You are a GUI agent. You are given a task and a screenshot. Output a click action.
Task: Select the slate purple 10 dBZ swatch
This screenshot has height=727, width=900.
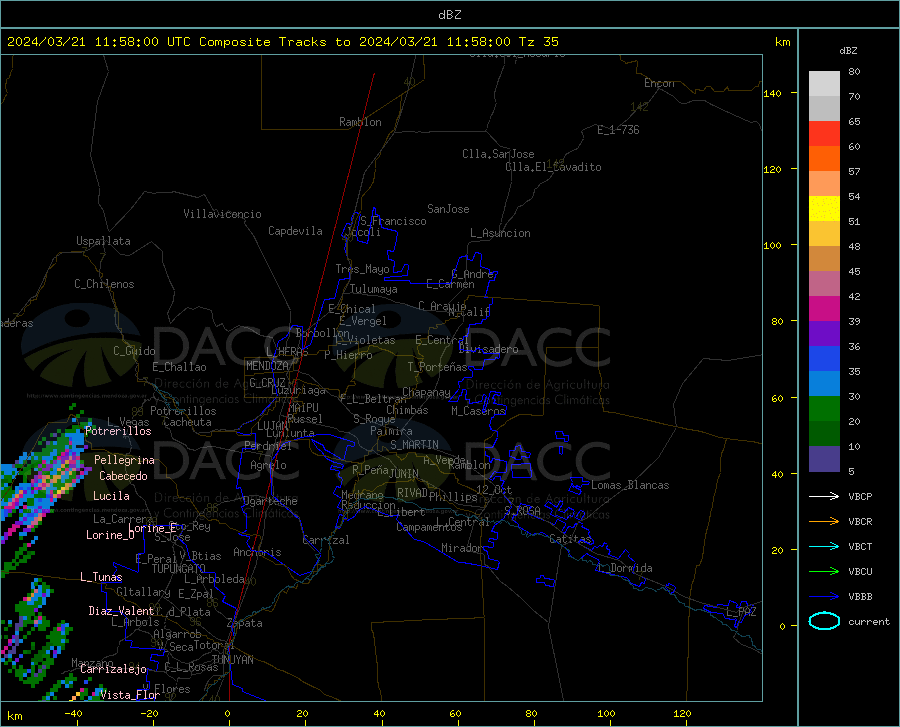[x=824, y=458]
